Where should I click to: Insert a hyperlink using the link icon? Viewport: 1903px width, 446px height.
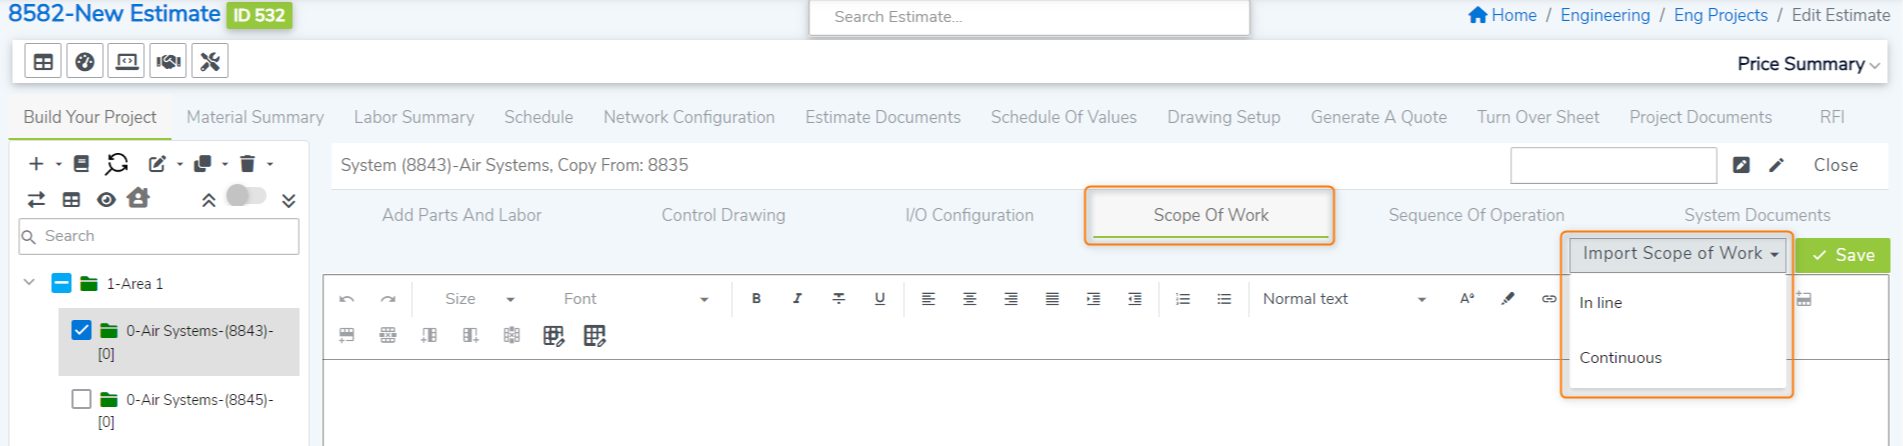tap(1548, 299)
